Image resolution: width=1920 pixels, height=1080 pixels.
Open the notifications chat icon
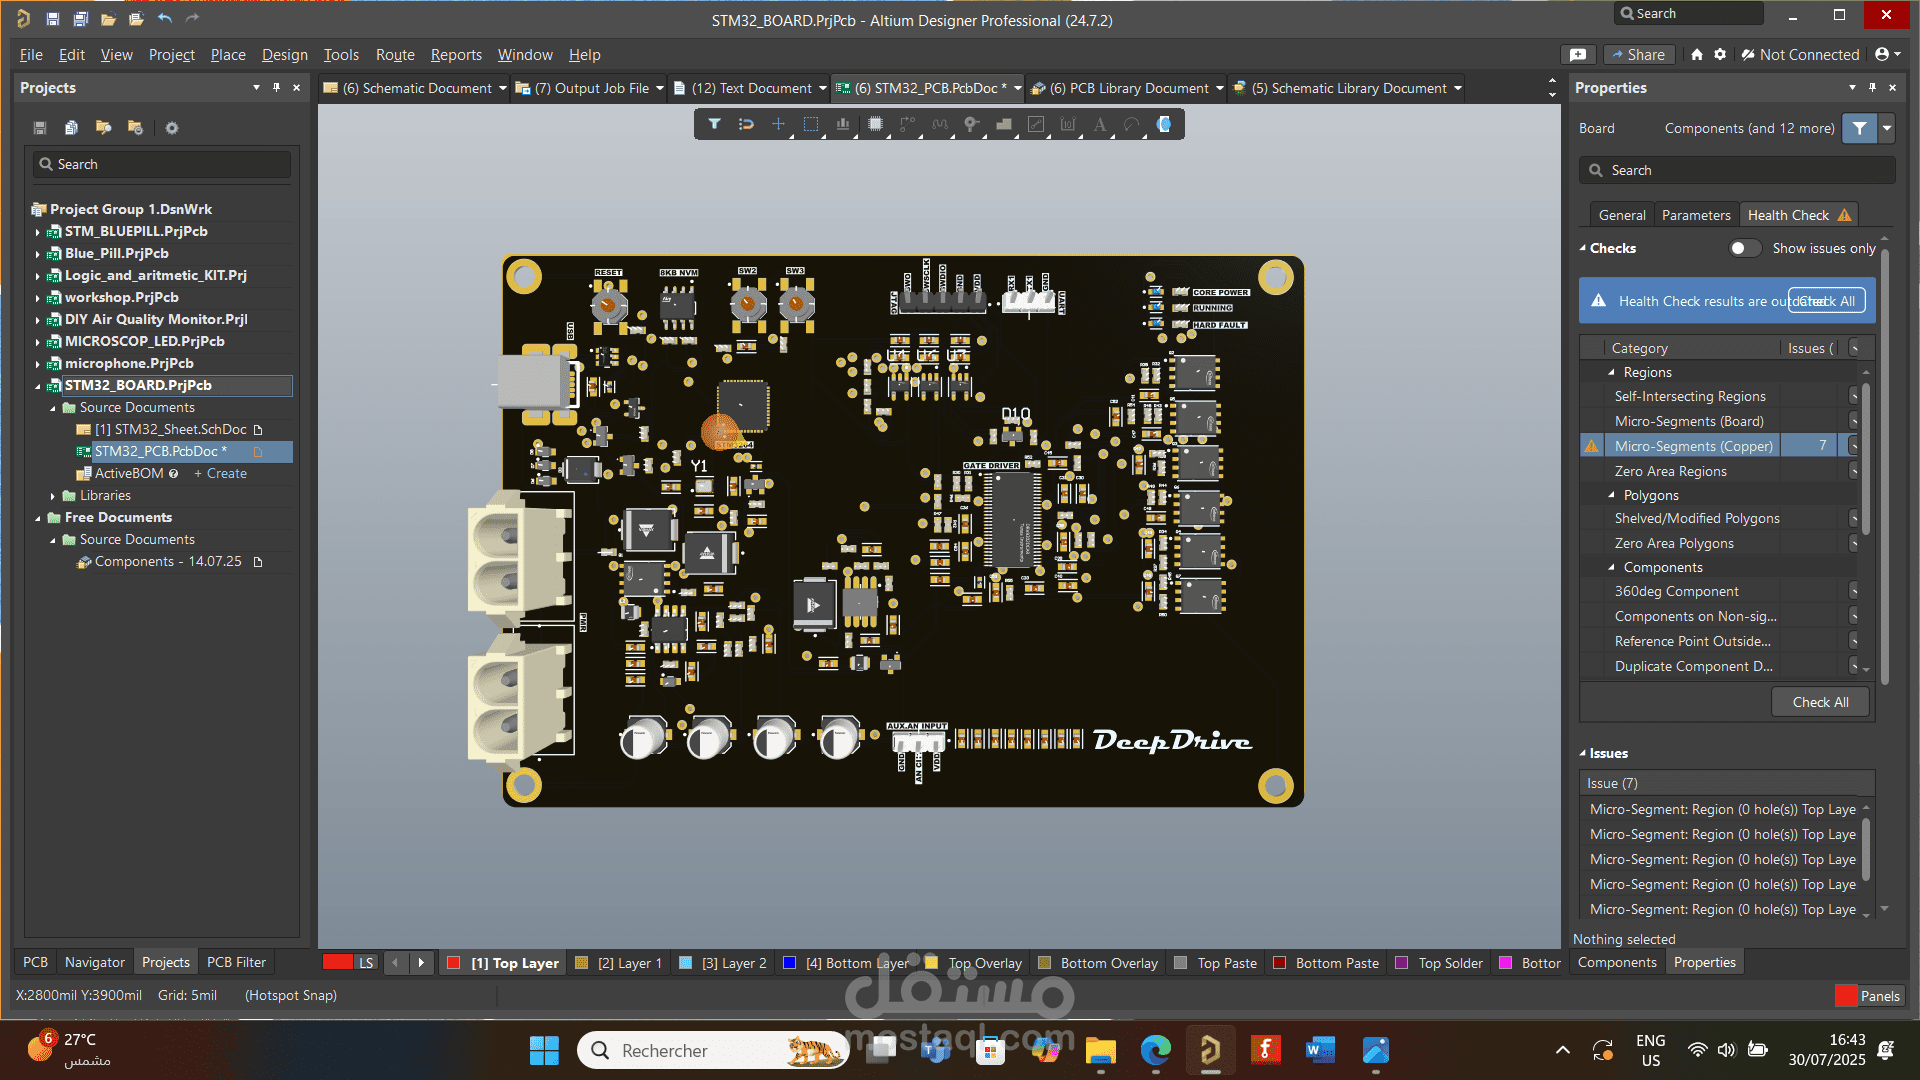click(1578, 54)
